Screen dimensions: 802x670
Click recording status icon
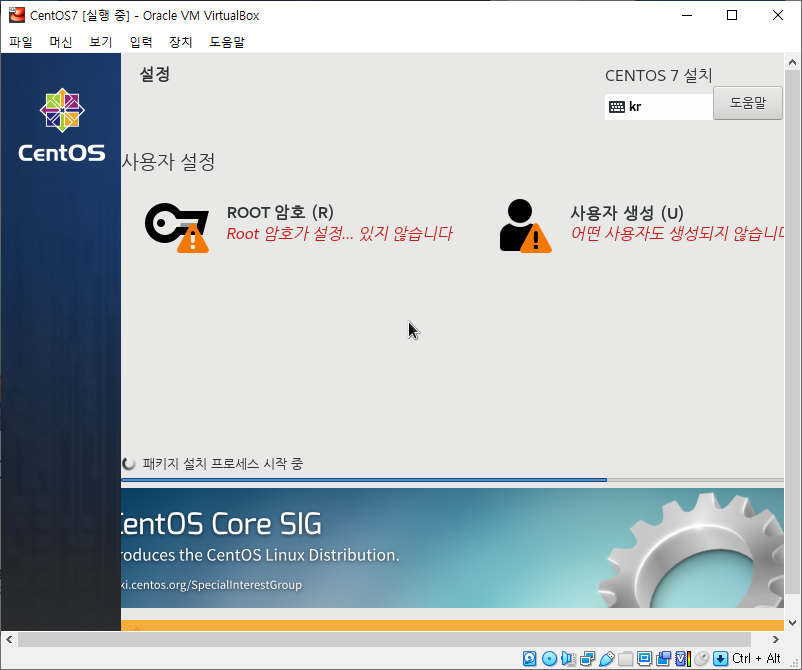(x=664, y=658)
